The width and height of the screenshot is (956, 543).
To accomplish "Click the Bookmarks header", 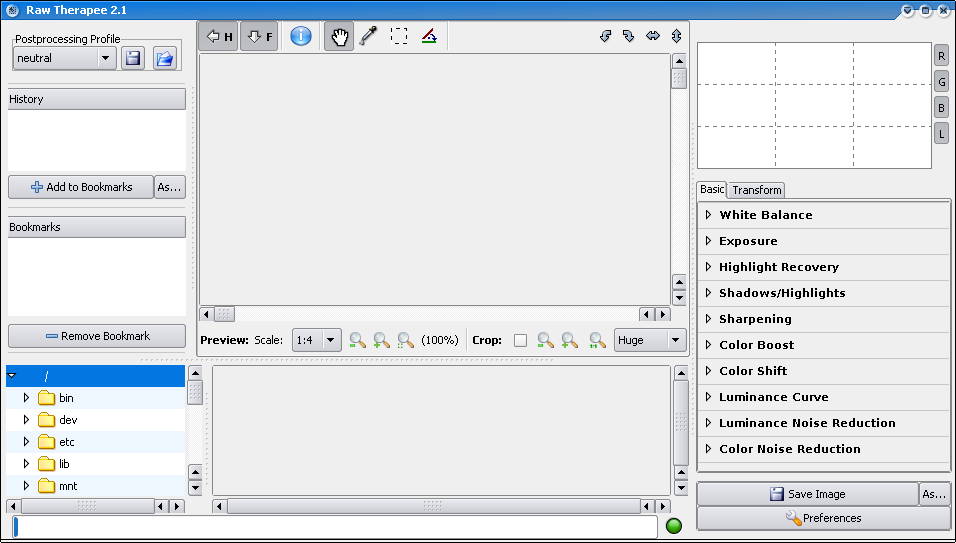I will coord(97,227).
